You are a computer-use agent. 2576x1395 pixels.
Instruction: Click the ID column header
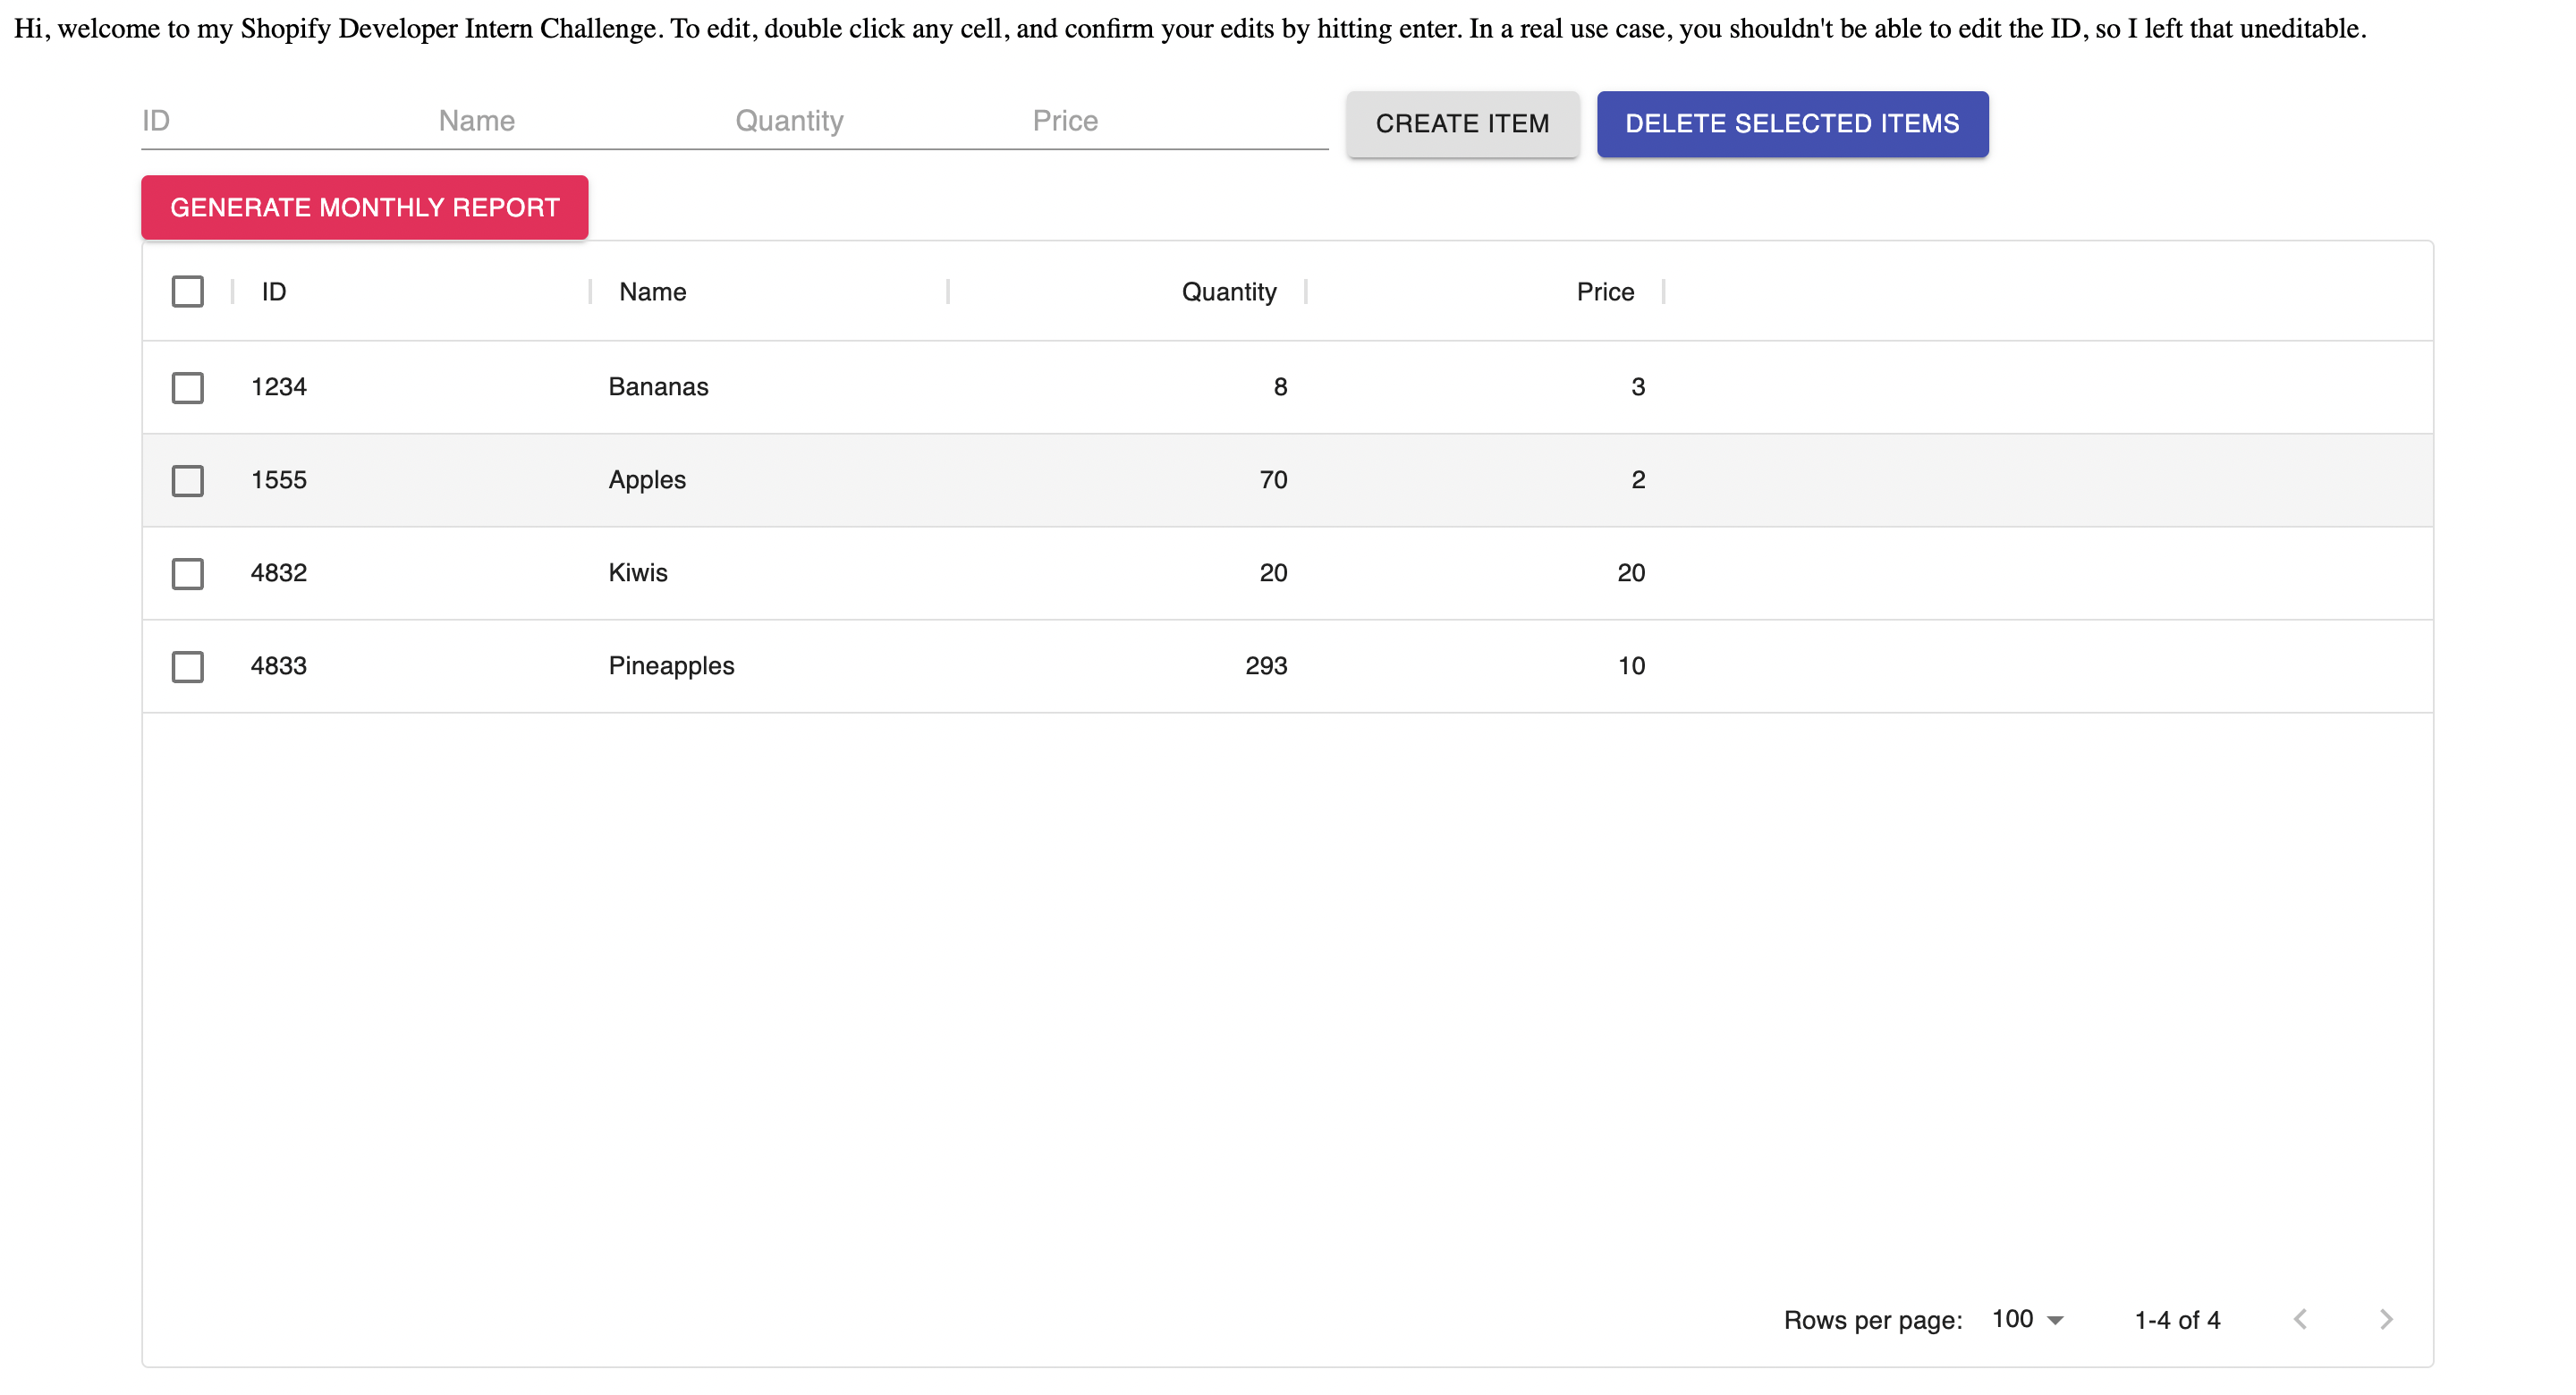[x=273, y=291]
